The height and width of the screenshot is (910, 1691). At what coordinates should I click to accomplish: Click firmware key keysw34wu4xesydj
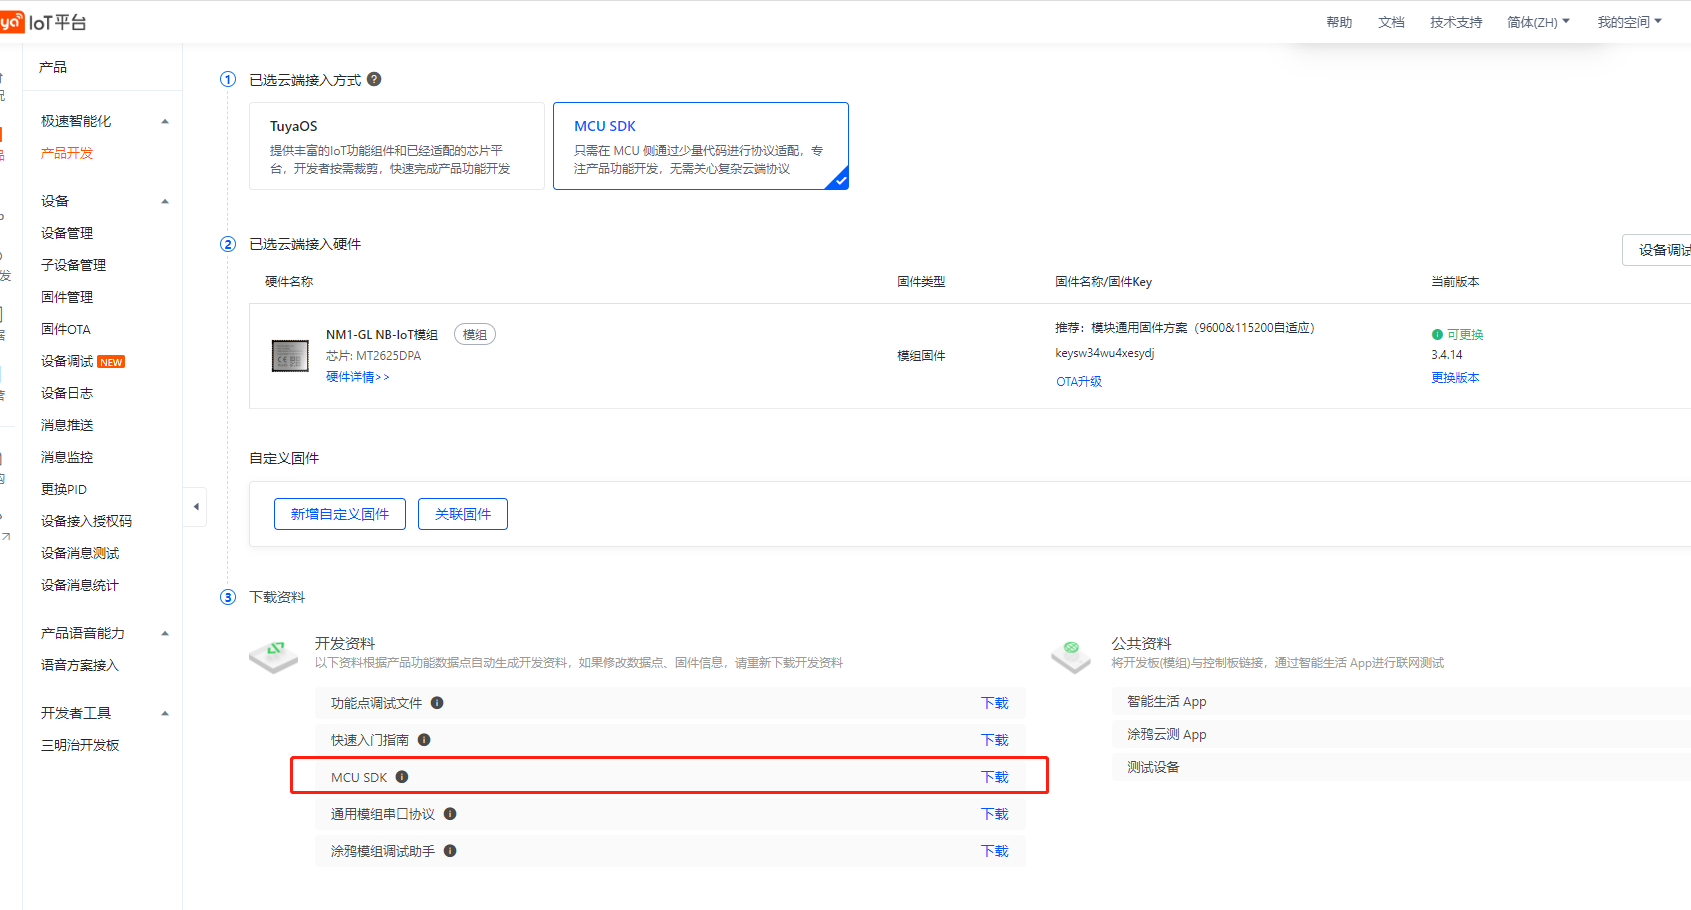1104,353
